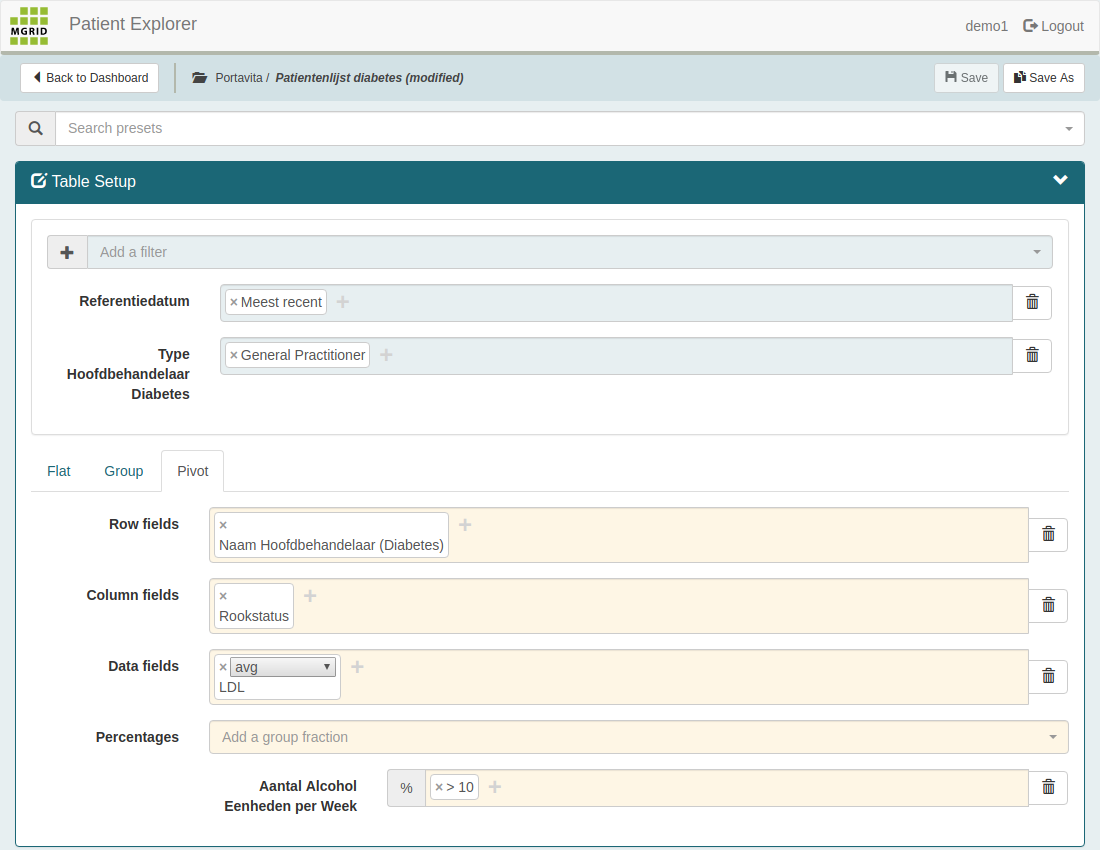The width and height of the screenshot is (1100, 850).
Task: Click the search magnifier icon
Action: coord(36,128)
